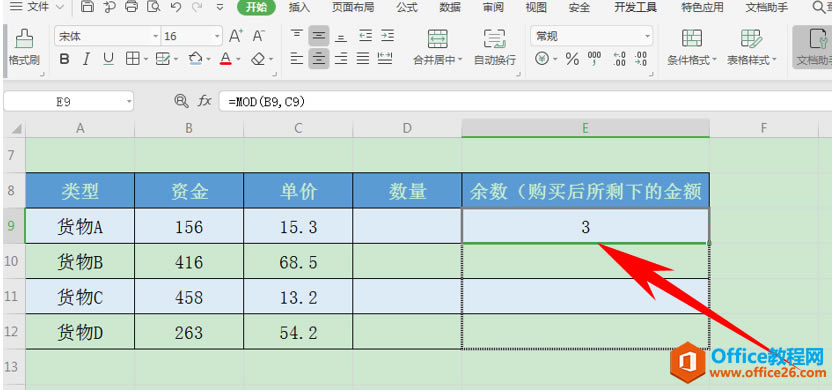Expand the Name Box dropdown arrow
The height and width of the screenshot is (390, 833).
[129, 101]
